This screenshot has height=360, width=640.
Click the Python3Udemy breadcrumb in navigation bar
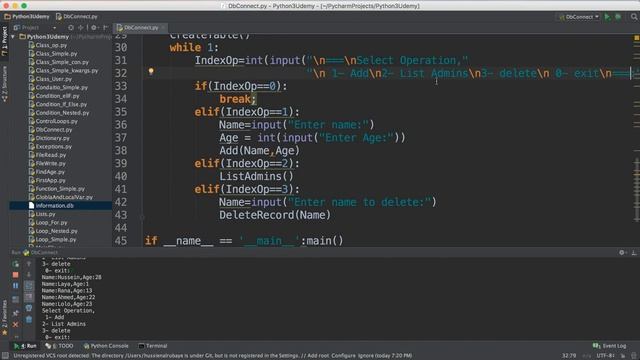pyautogui.click(x=27, y=17)
